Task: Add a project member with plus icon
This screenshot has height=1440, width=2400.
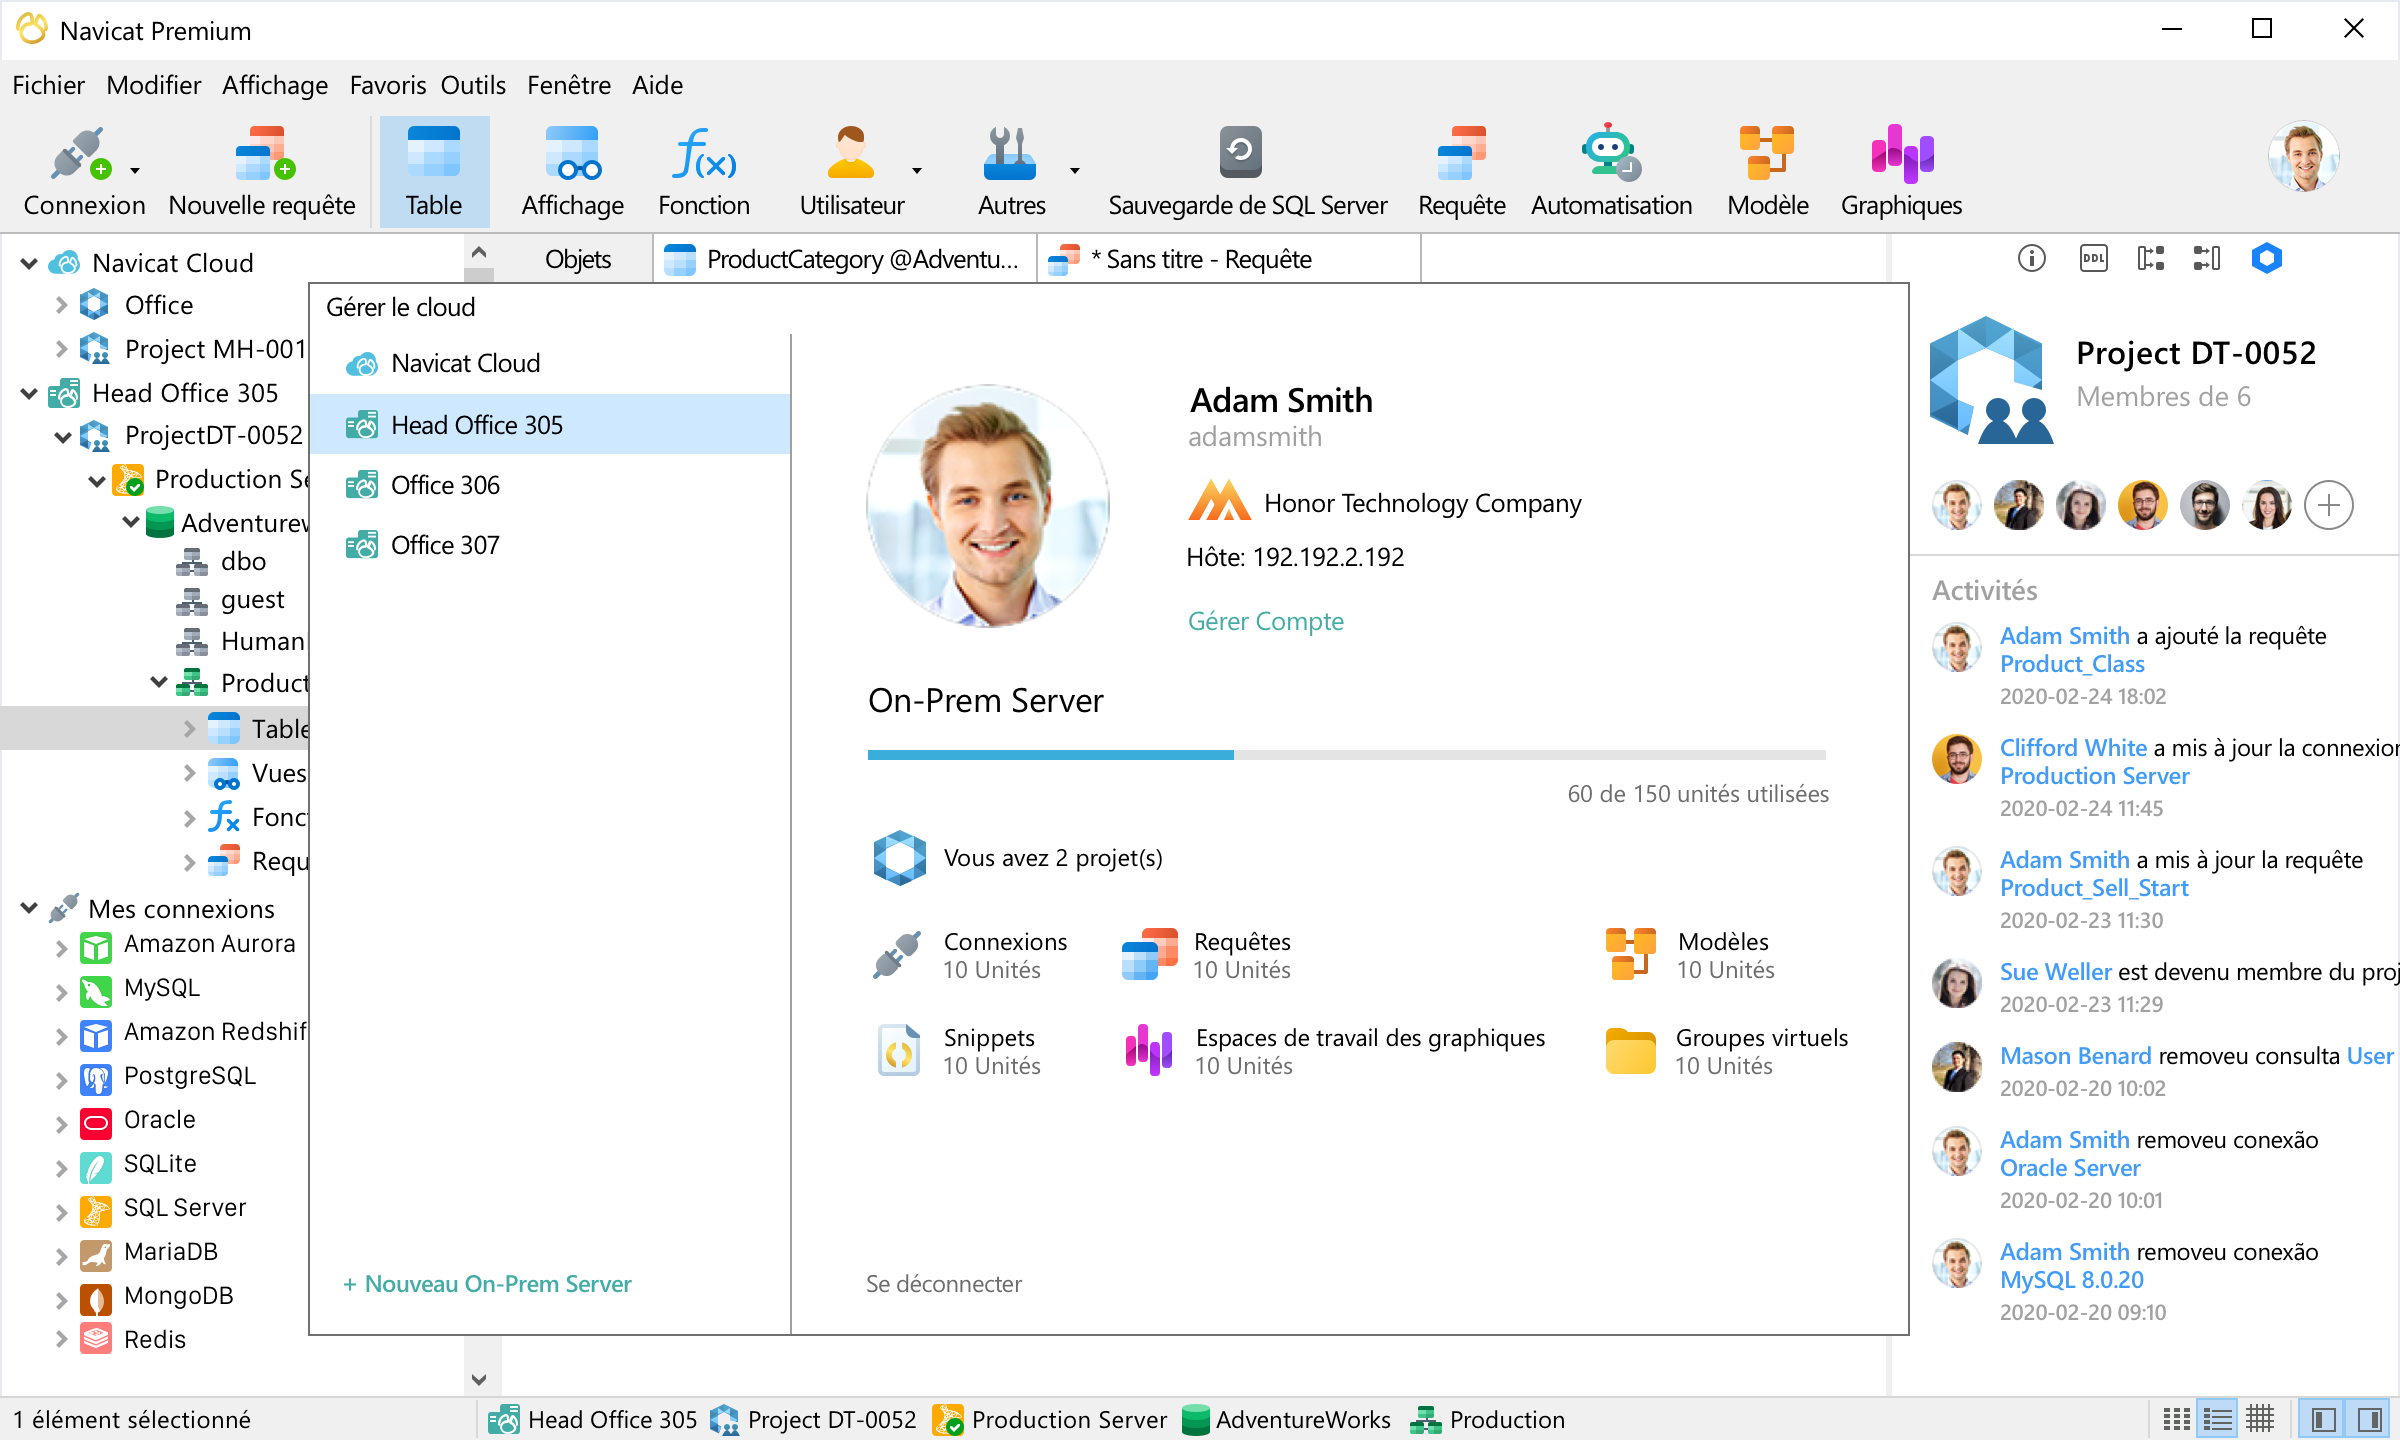Action: (2329, 505)
